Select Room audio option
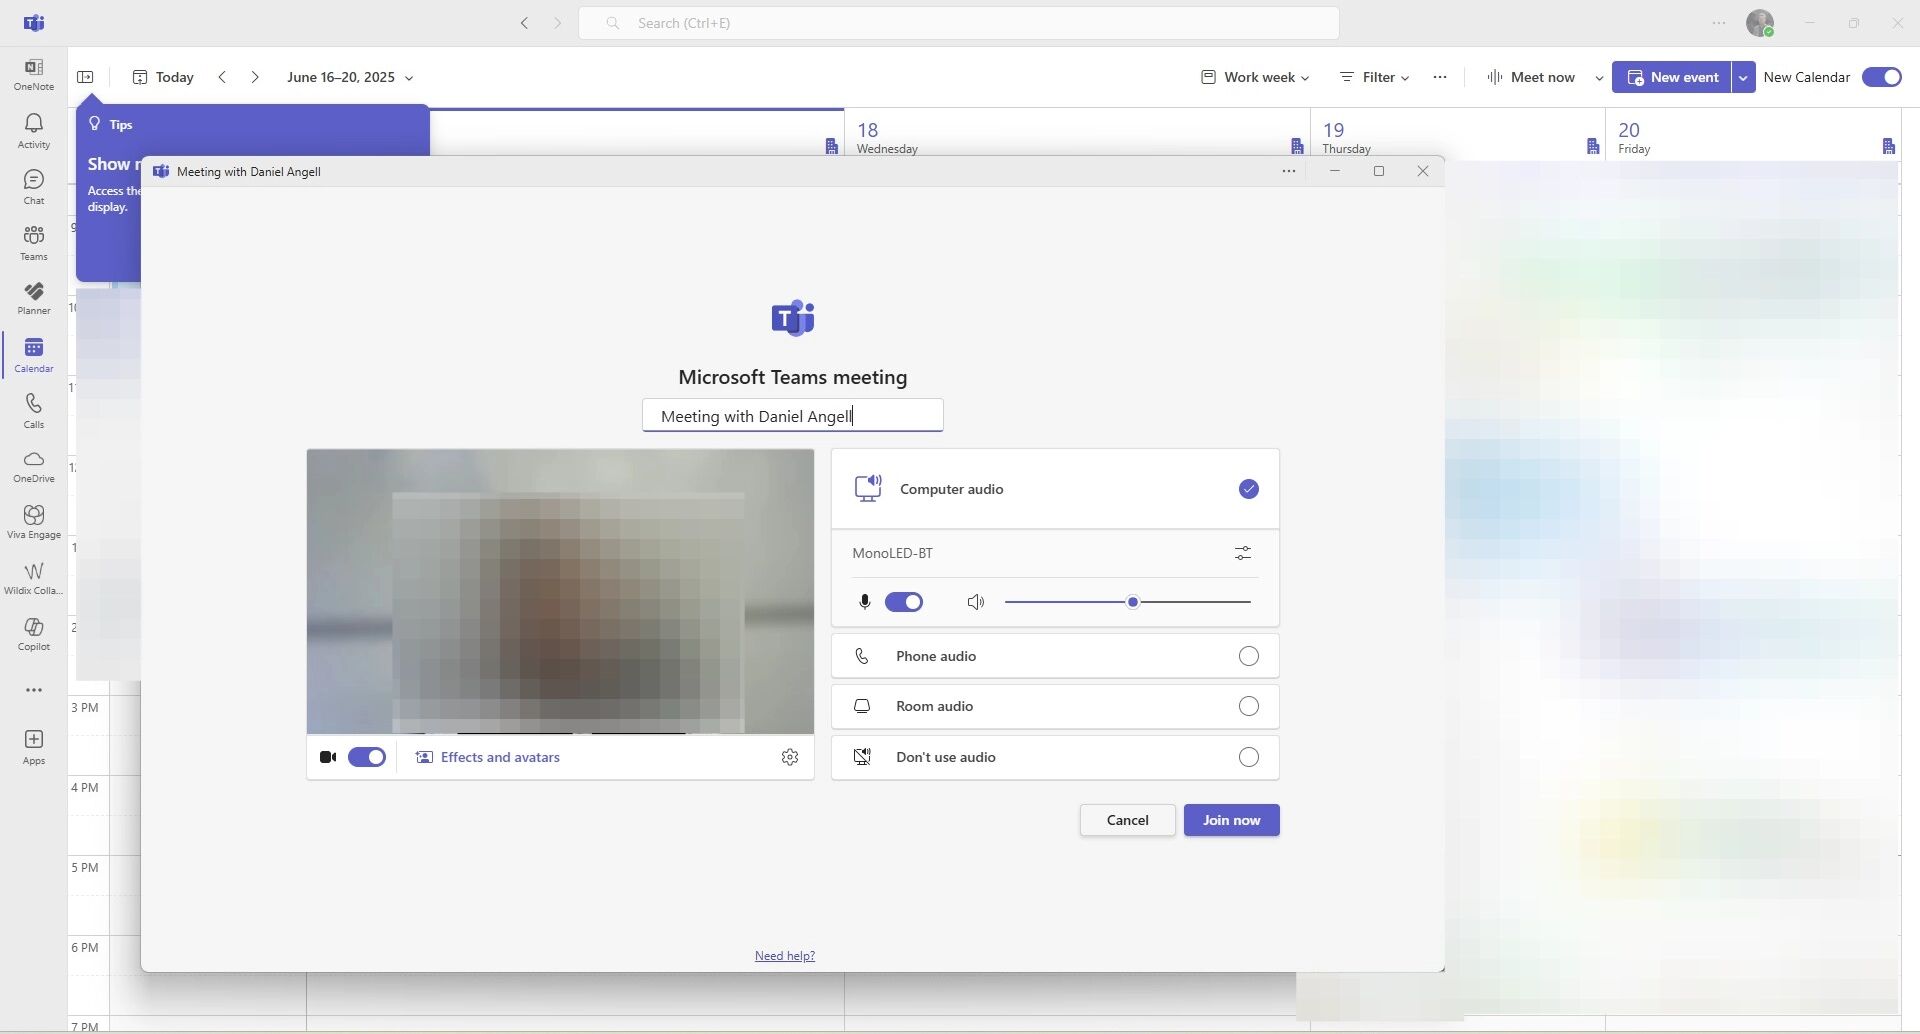Image resolution: width=1920 pixels, height=1034 pixels. point(1055,706)
